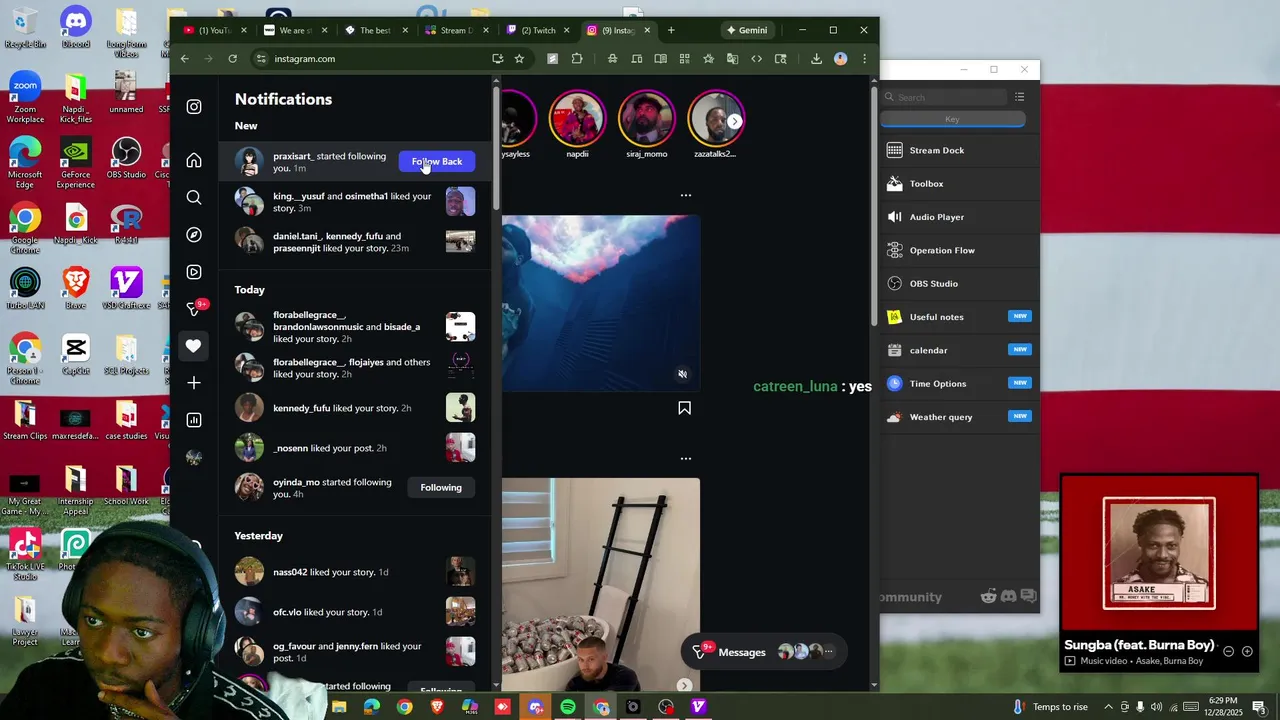The height and width of the screenshot is (720, 1280).
Task: Open nass042 liked your story notification
Action: (356, 572)
